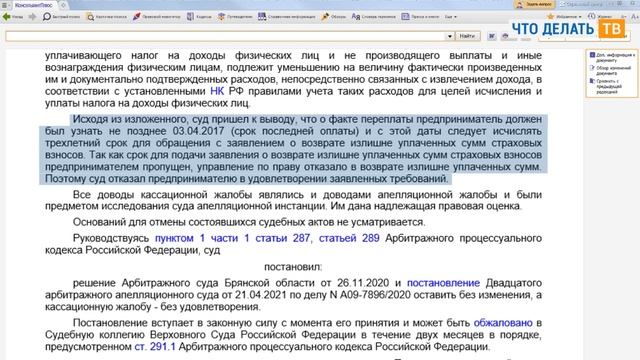Click highlighted text 'Исходя из изложенного'
Image resolution: width=640 pixels, height=360 pixels.
[x=129, y=120]
